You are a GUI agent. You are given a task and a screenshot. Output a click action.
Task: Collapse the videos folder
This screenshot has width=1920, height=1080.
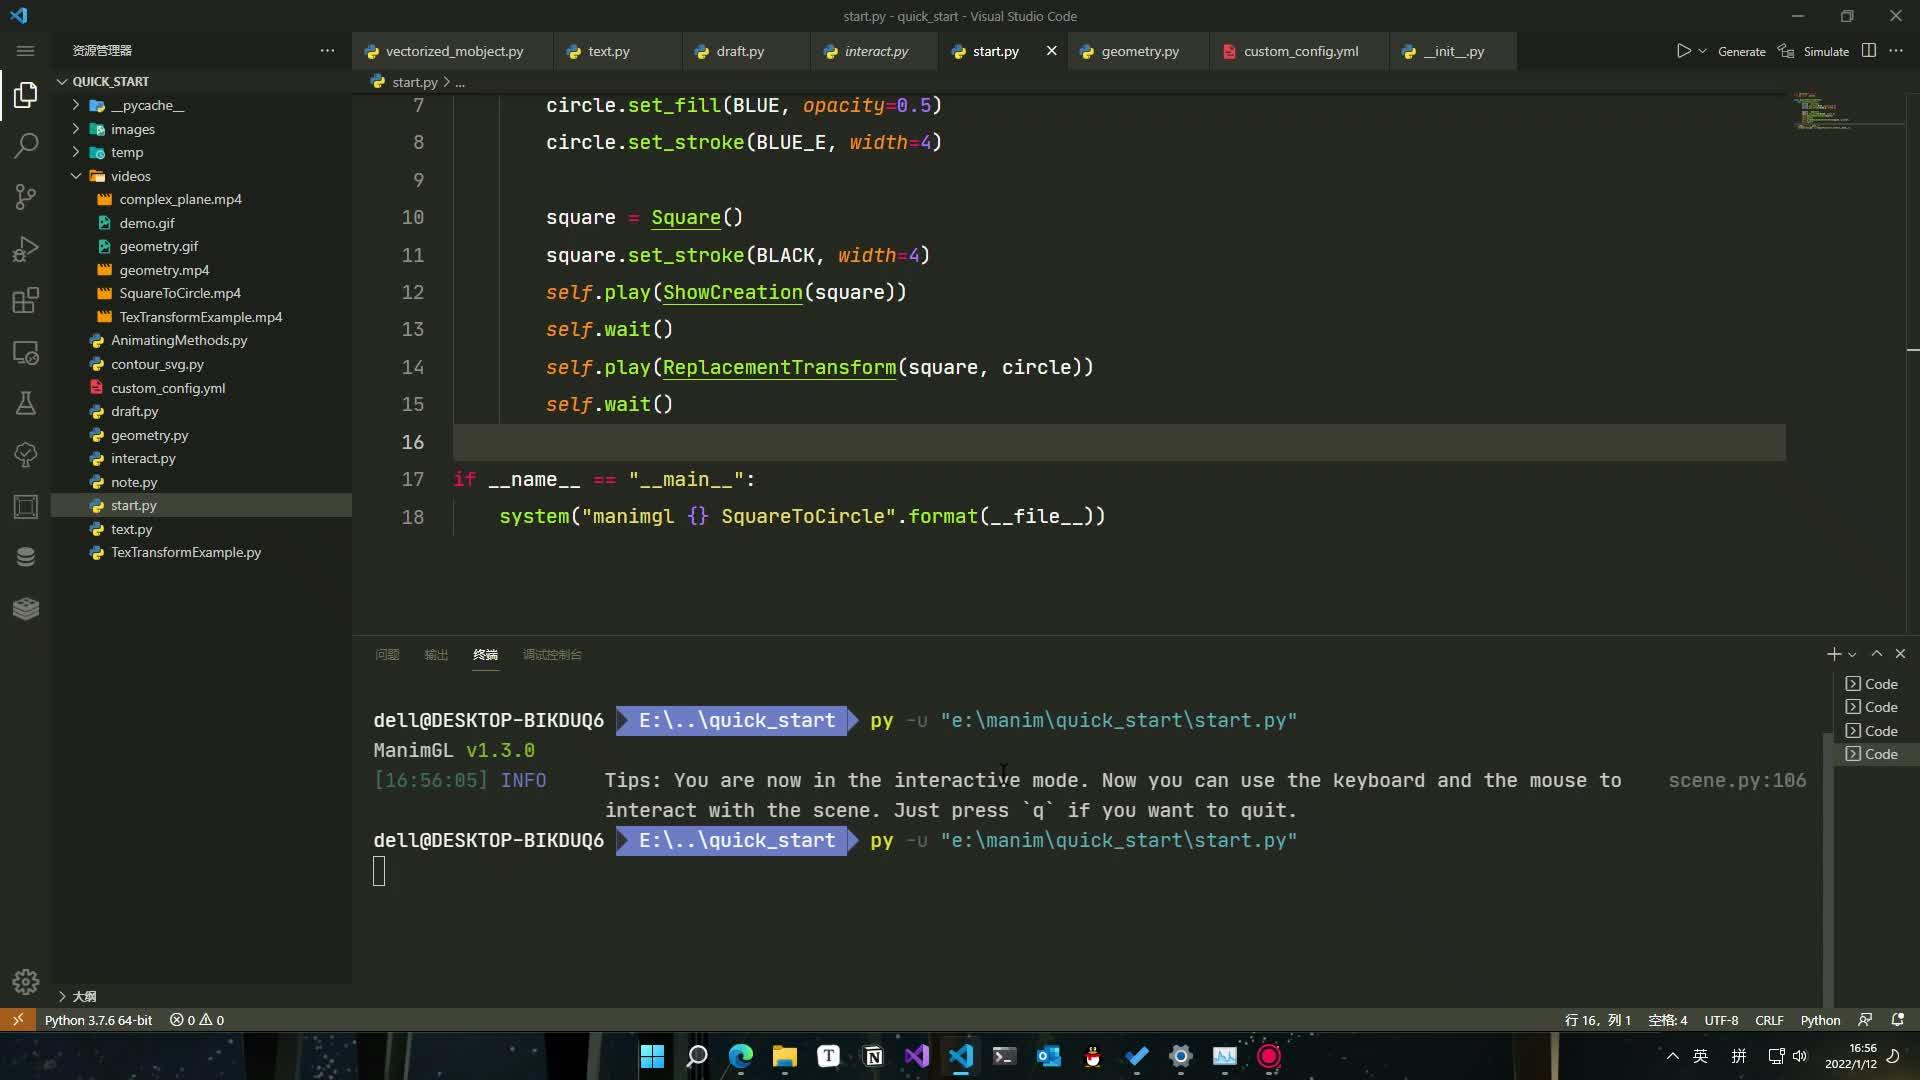point(130,176)
